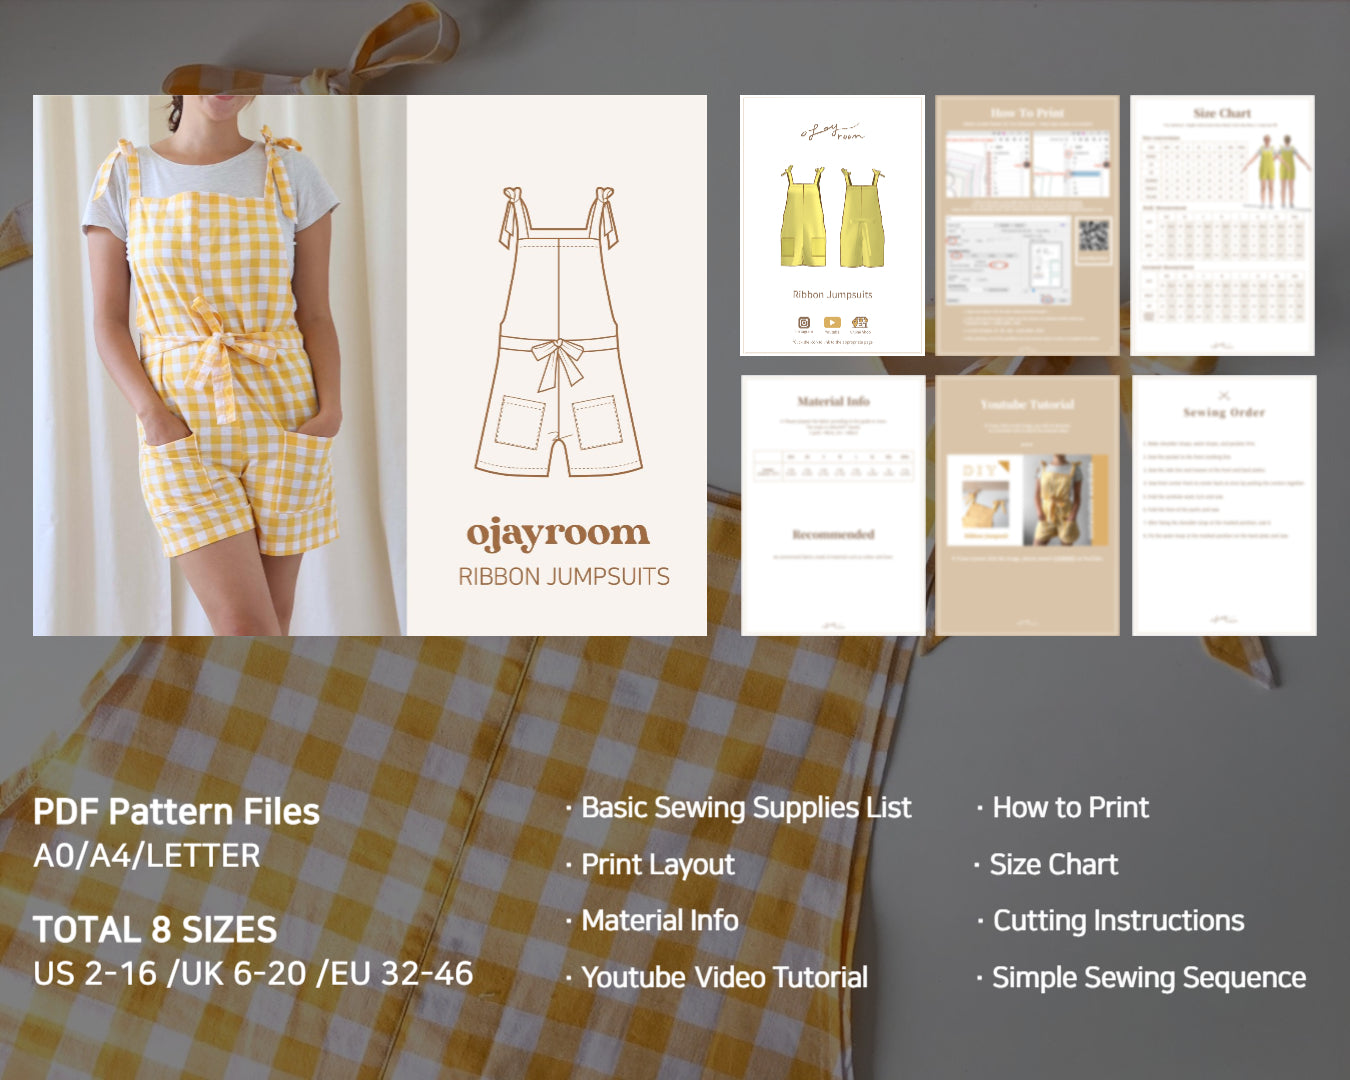The image size is (1350, 1080).
Task: Select the circled Page Sizing radio button
Action: coord(956,256)
